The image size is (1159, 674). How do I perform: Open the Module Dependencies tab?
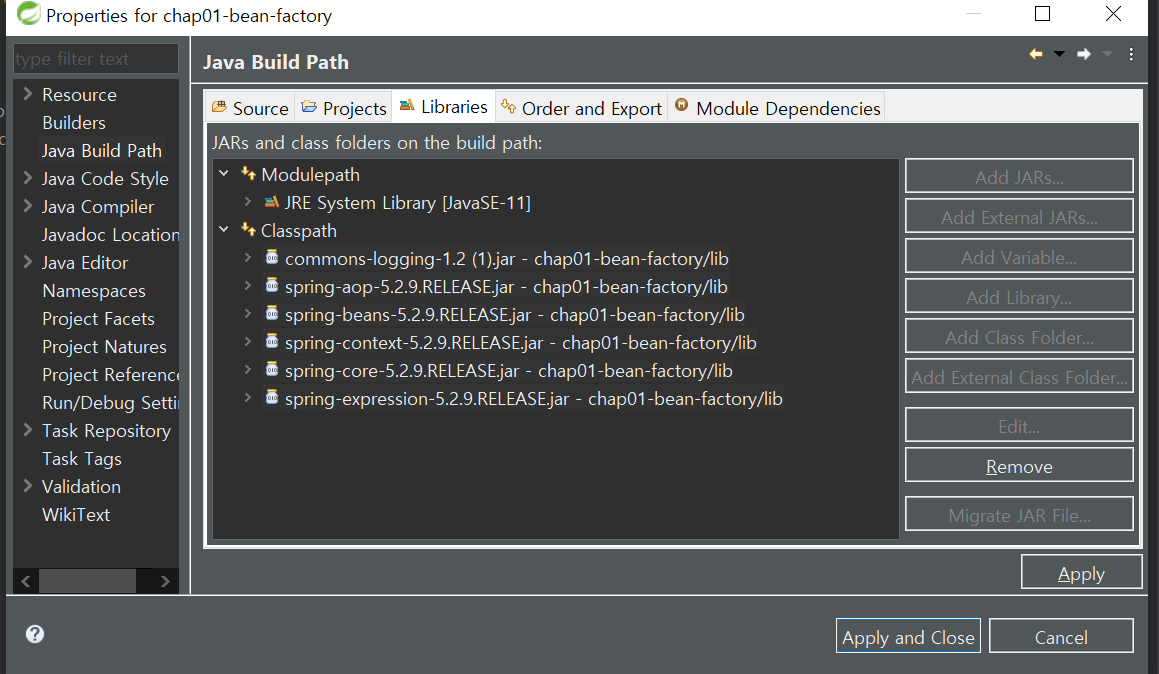click(x=778, y=108)
